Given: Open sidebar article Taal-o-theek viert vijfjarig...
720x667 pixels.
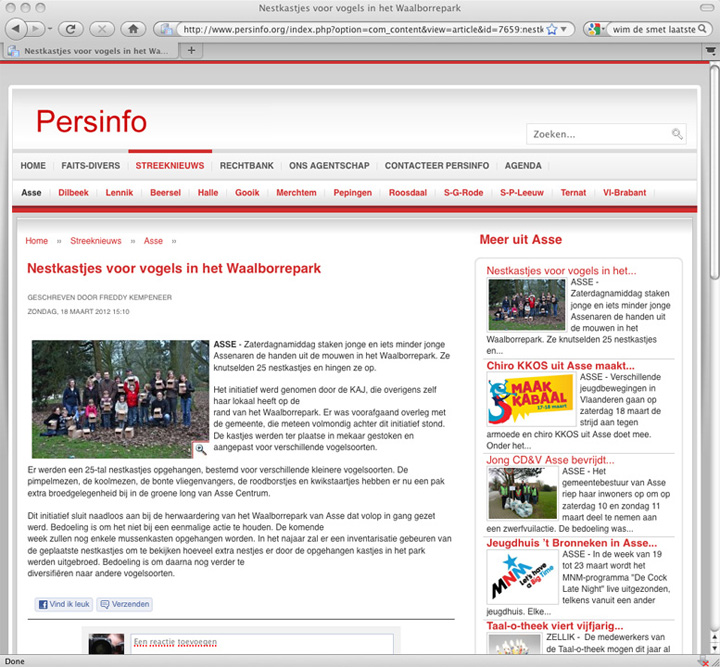Looking at the screenshot, I should tap(555, 626).
